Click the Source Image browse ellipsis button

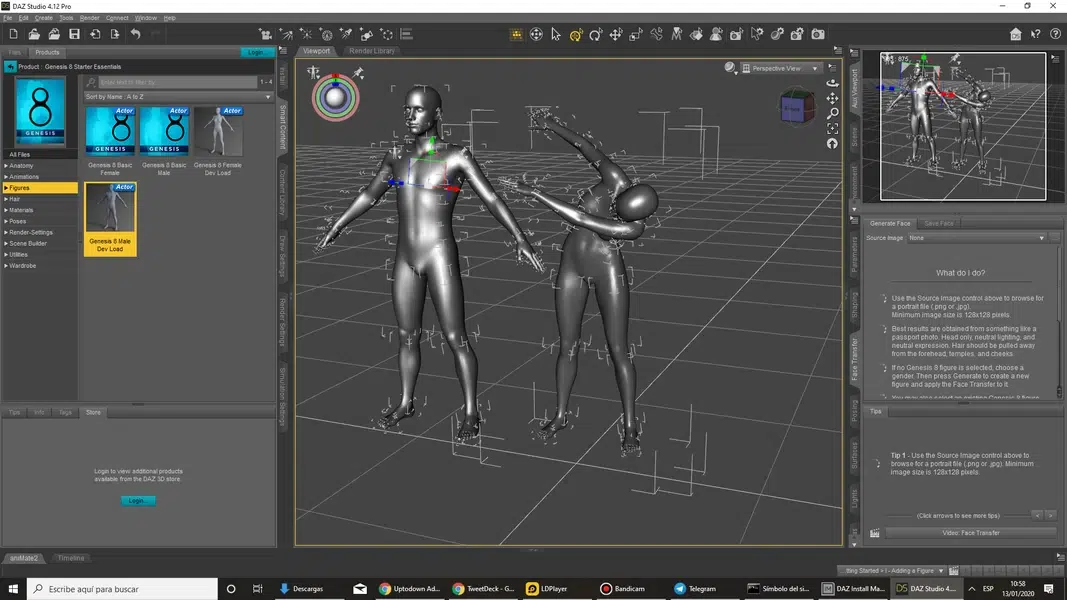[x=1055, y=238]
